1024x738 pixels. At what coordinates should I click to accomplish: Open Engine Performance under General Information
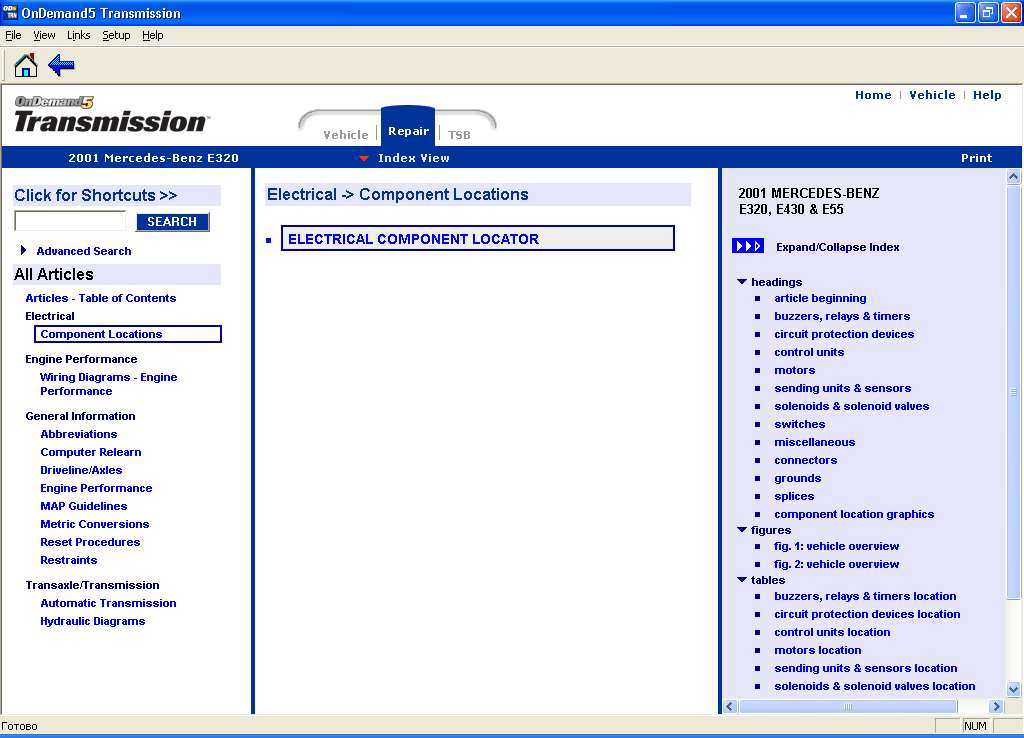pyautogui.click(x=96, y=488)
